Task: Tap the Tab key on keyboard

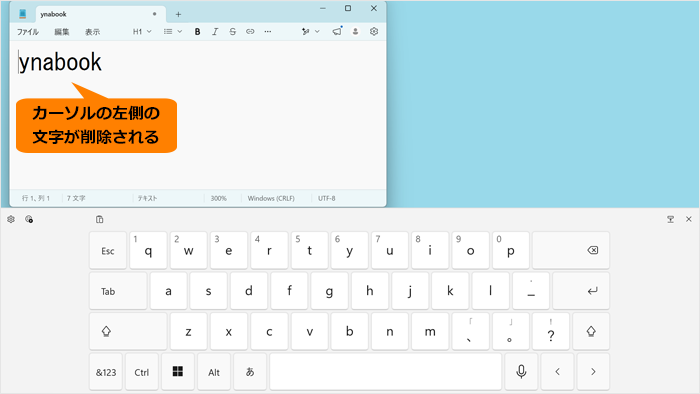Action: pos(118,291)
